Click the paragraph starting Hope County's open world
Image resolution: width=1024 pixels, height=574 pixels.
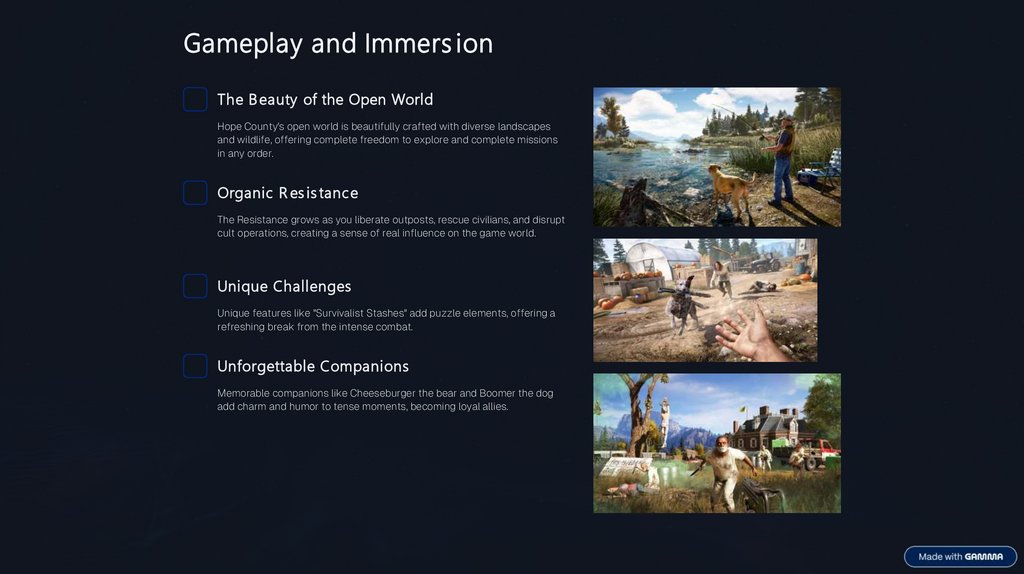pyautogui.click(x=388, y=140)
